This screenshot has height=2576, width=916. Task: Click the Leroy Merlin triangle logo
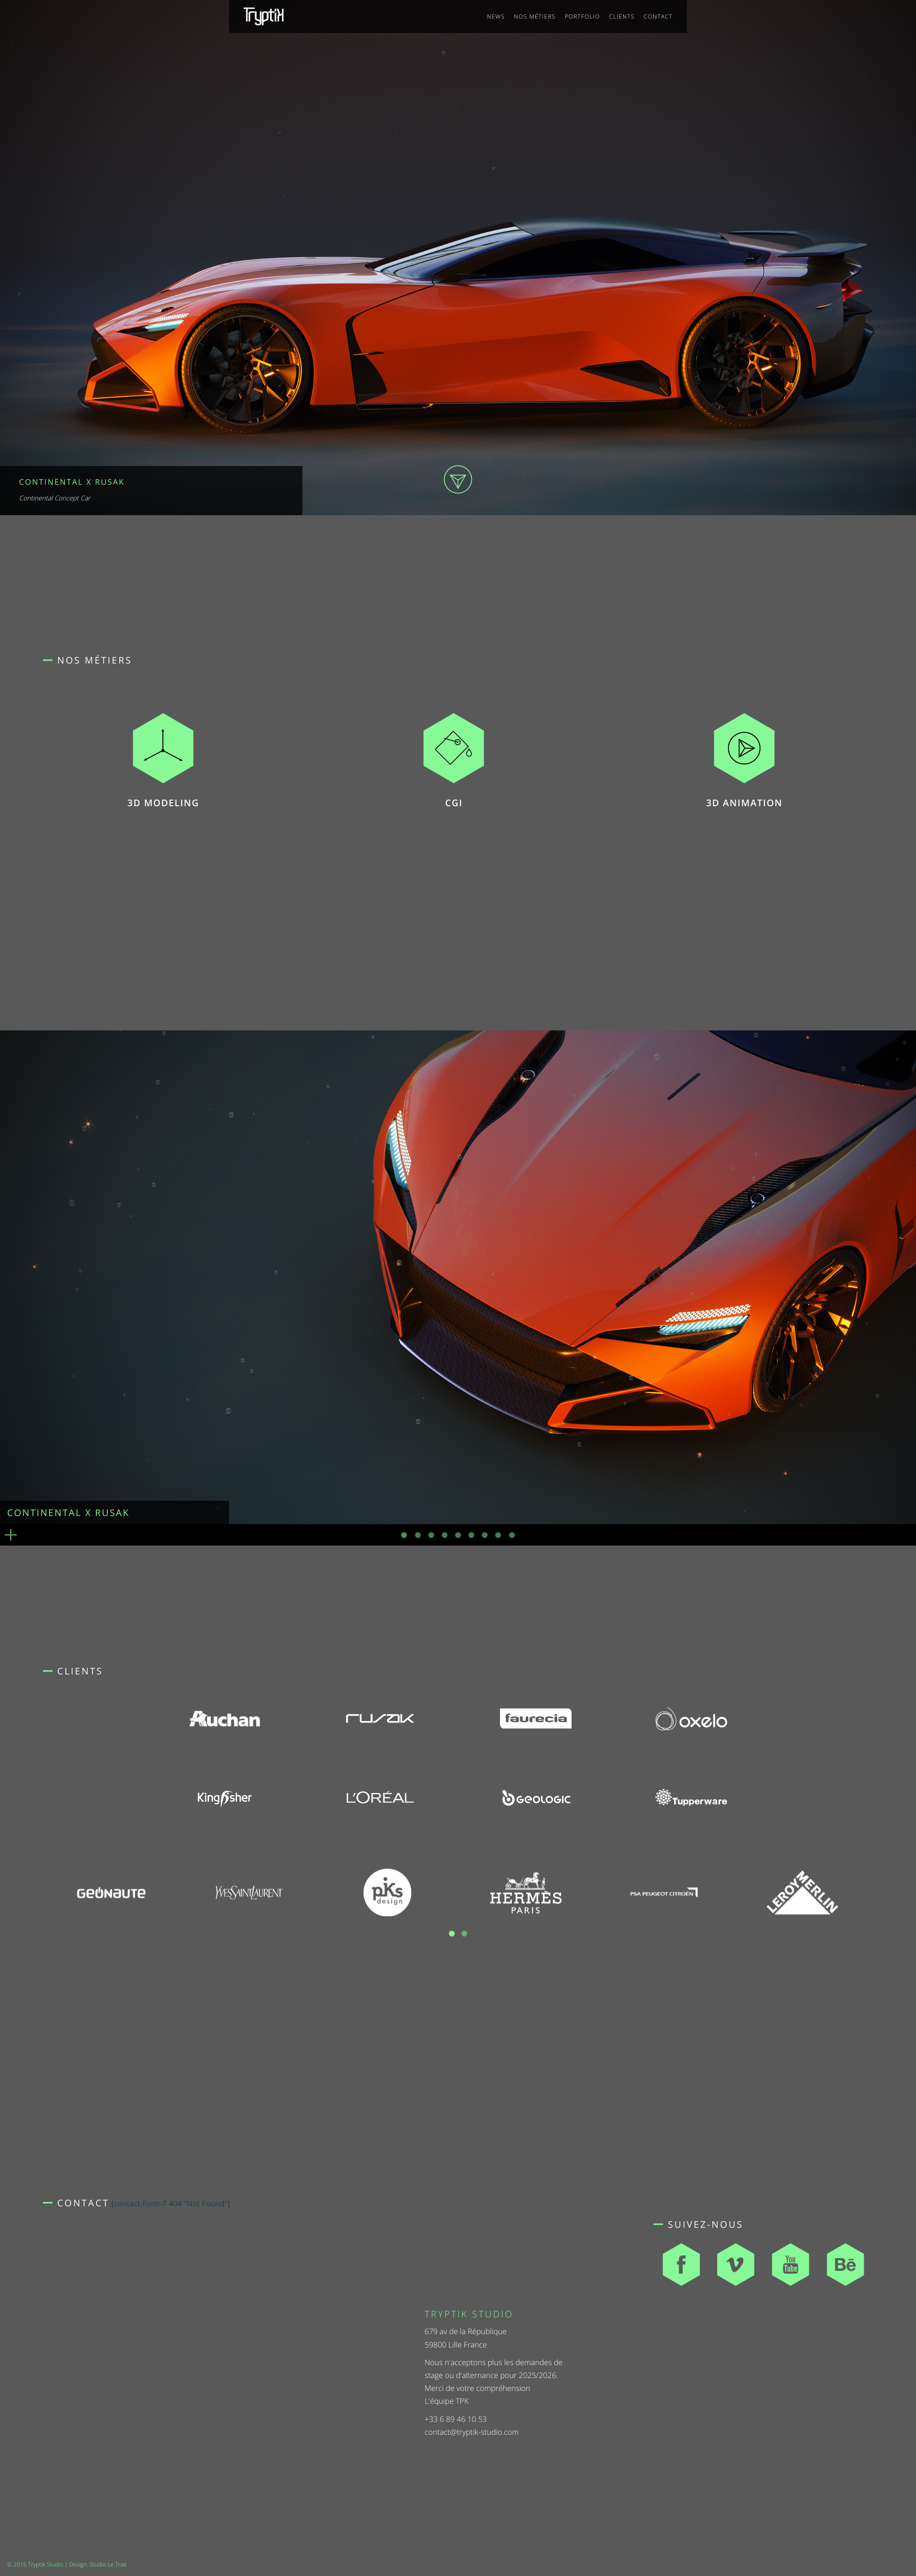802,1892
